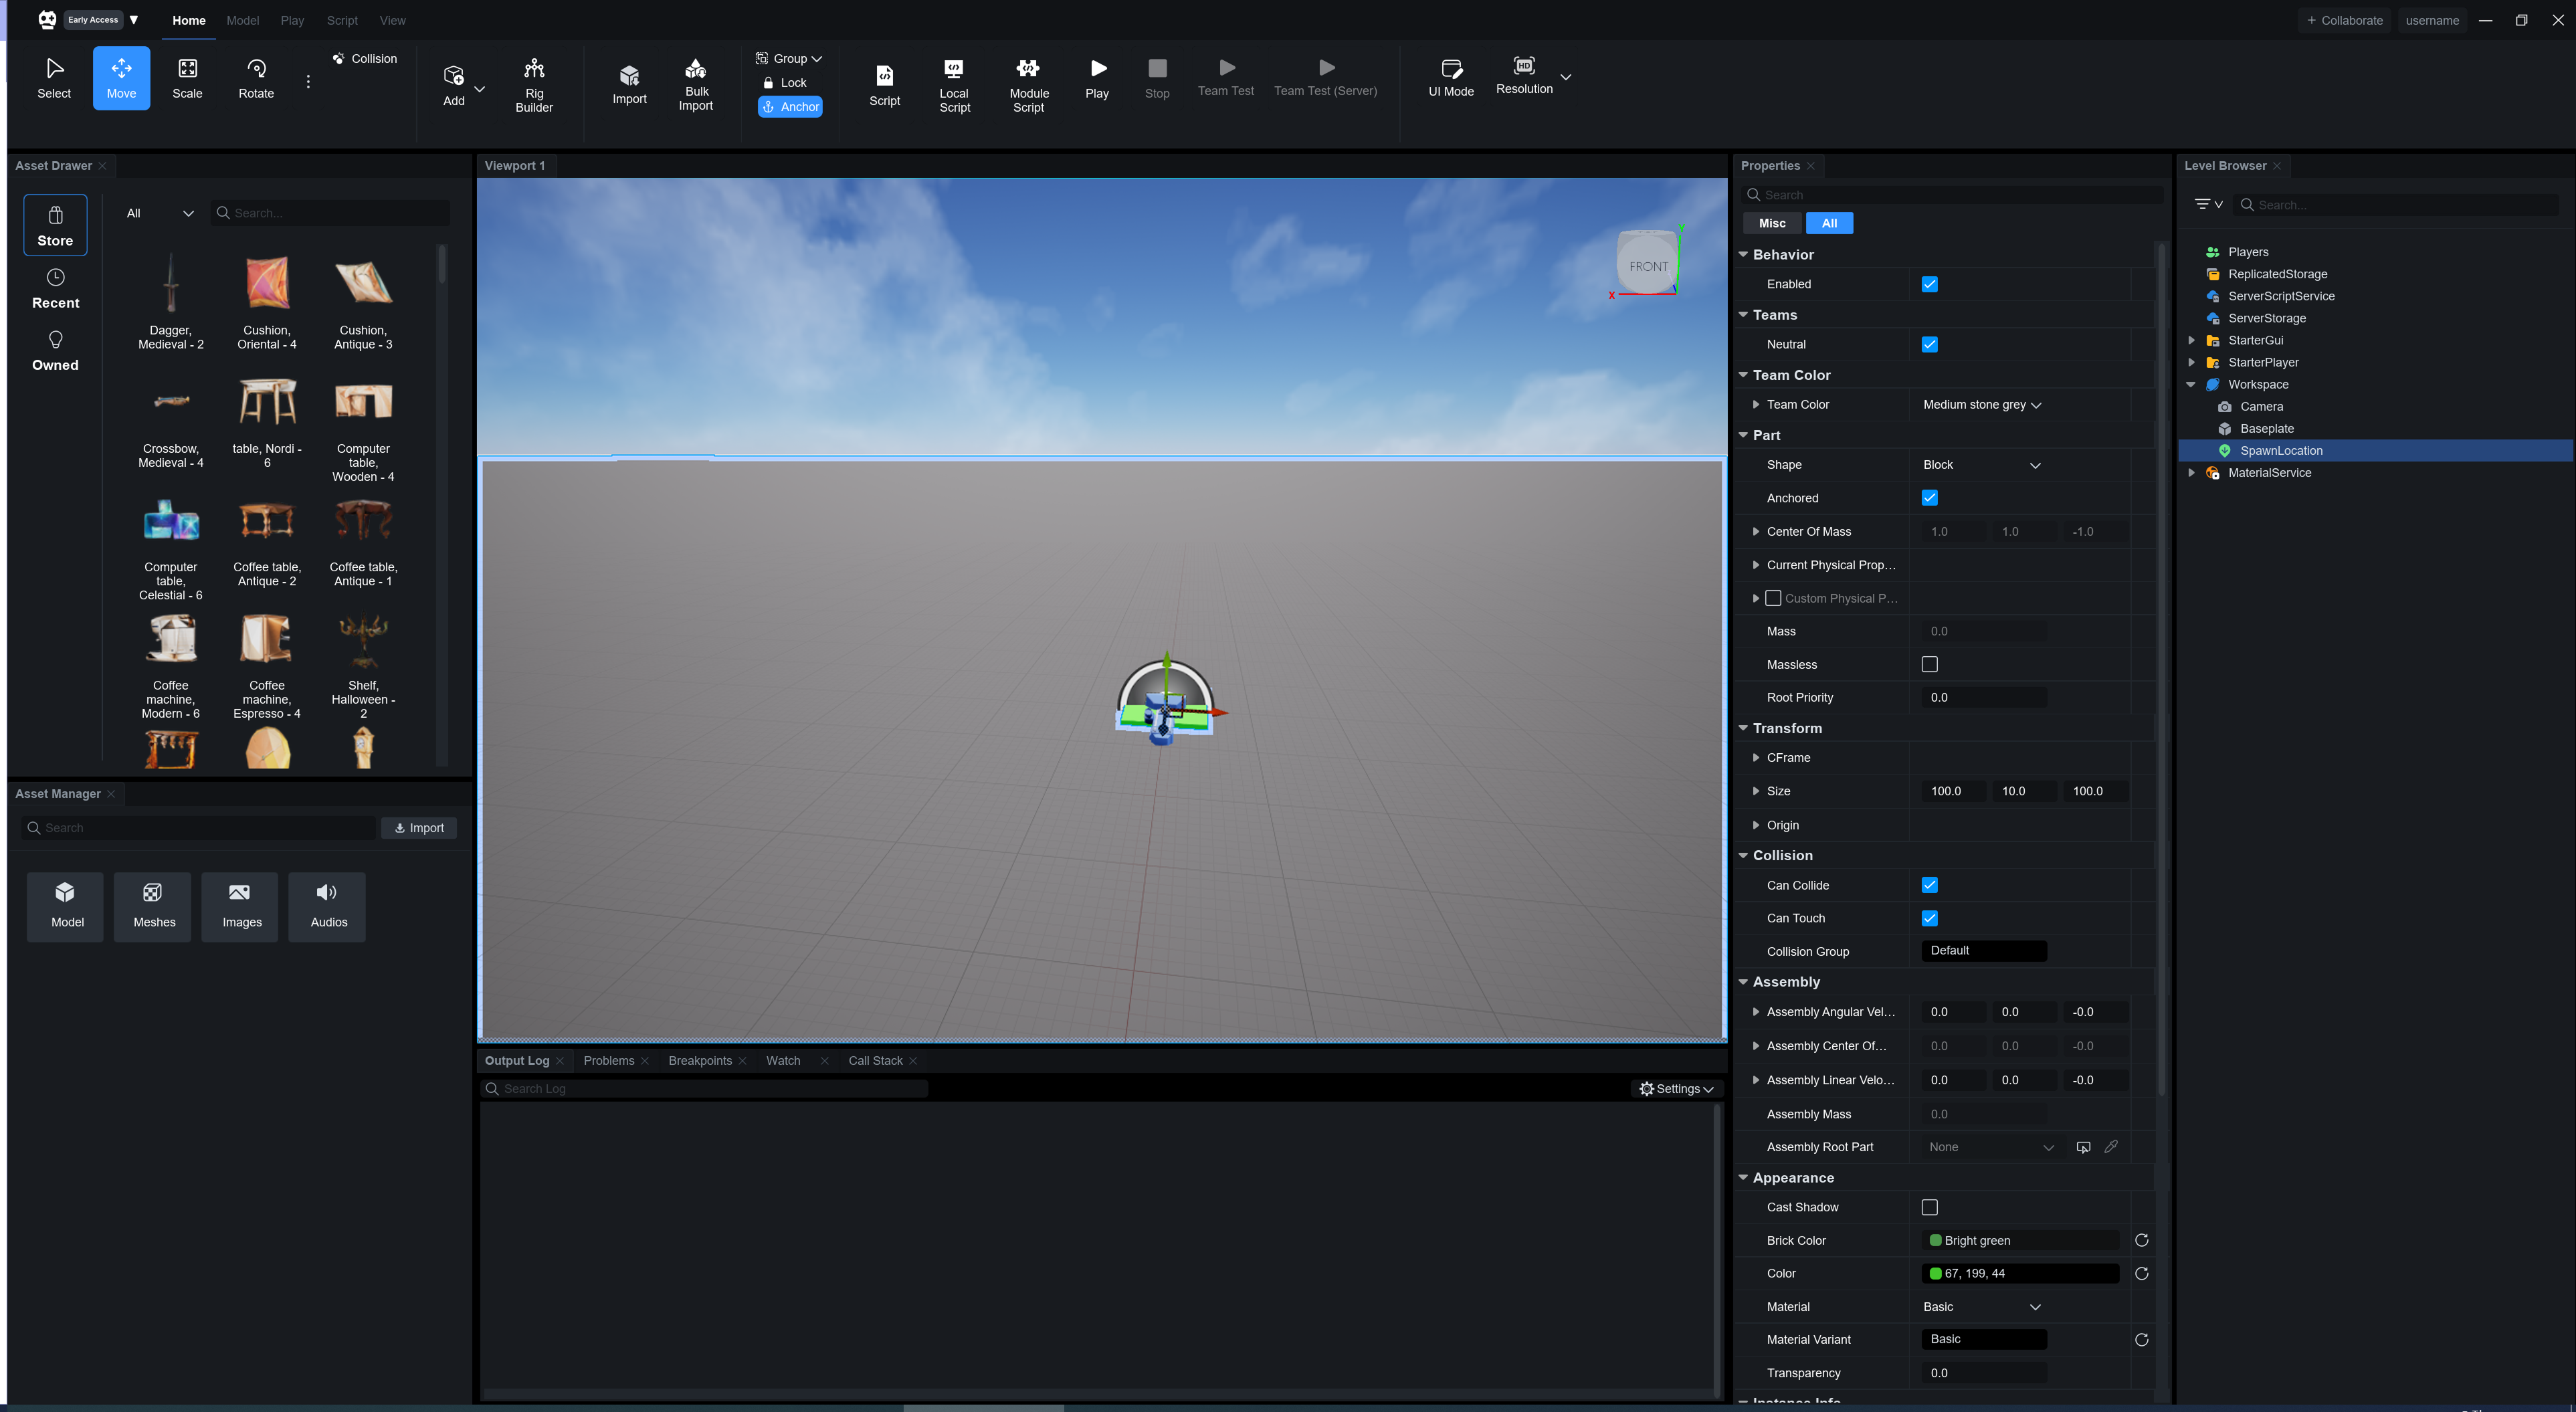The width and height of the screenshot is (2576, 1412).
Task: Open the Material dropdown showing Basic
Action: tap(1980, 1307)
